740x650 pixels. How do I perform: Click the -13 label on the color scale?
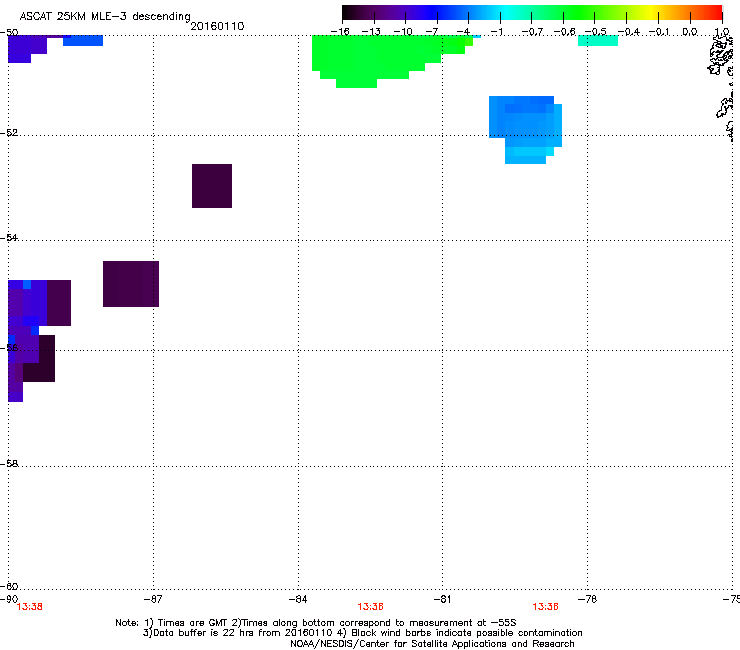coord(371,32)
